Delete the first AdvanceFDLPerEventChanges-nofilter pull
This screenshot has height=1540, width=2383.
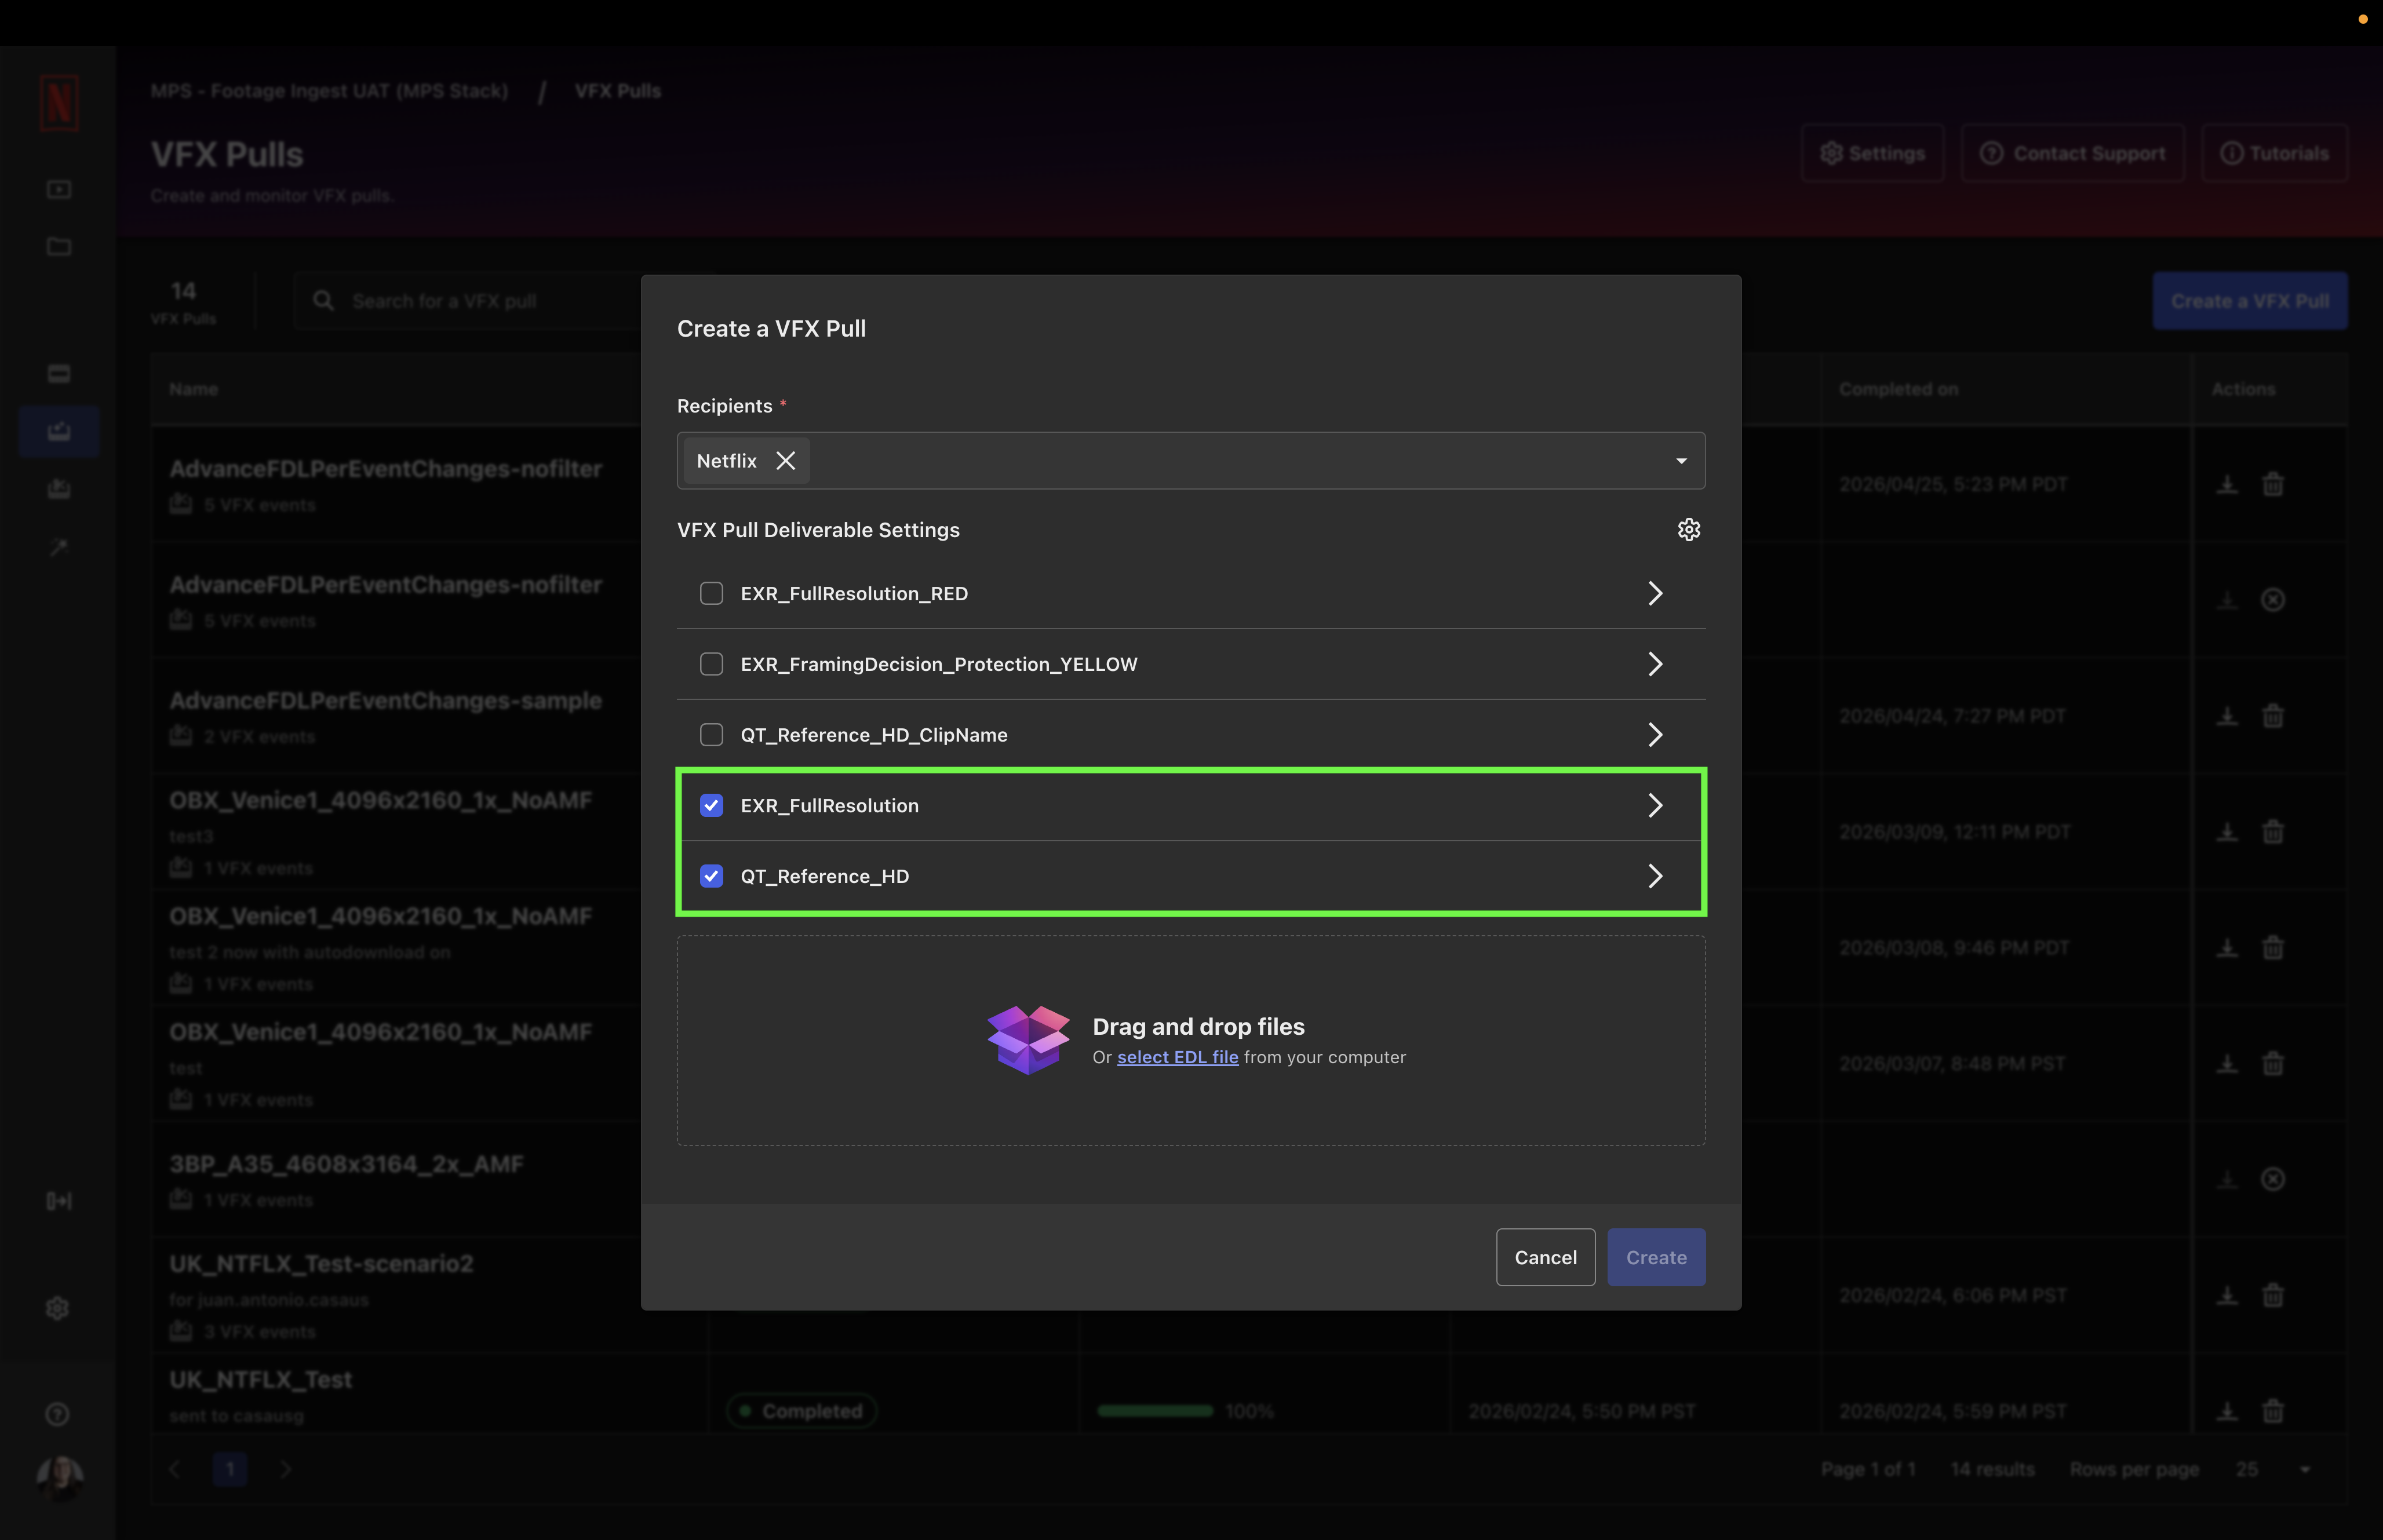[x=2273, y=485]
